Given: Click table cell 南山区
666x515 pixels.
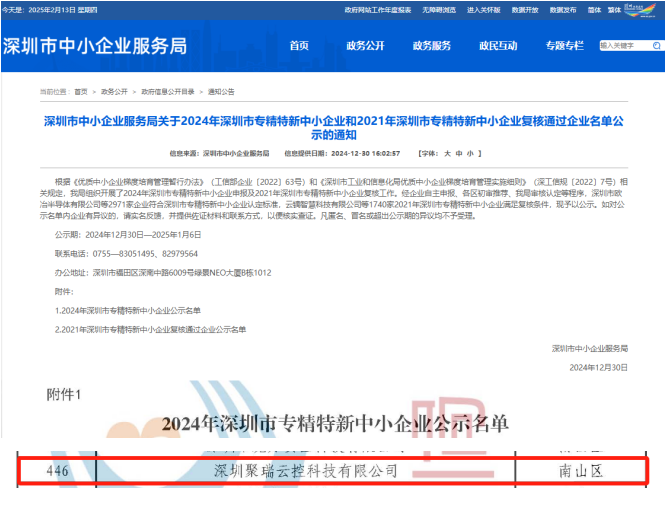Looking at the screenshot, I should [x=581, y=471].
